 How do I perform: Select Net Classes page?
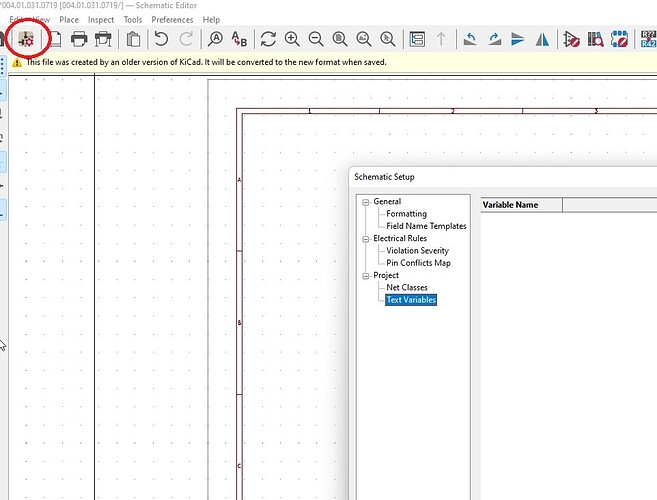pyautogui.click(x=407, y=288)
